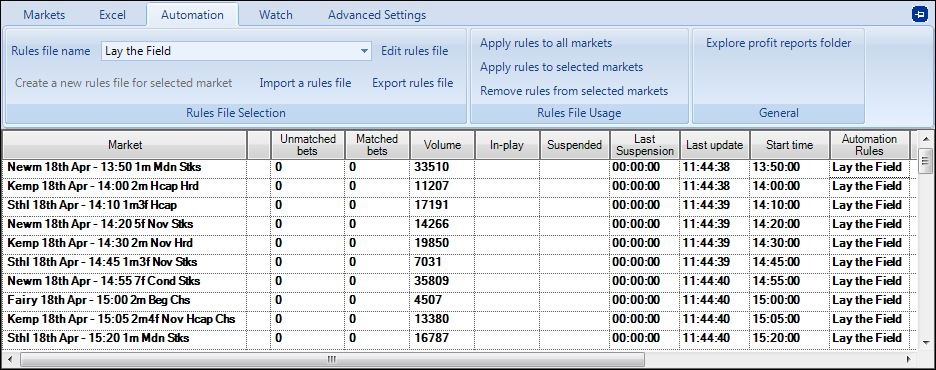Screen dimensions: 936x370
Task: Apply rules to selected markets
Action: [561, 67]
